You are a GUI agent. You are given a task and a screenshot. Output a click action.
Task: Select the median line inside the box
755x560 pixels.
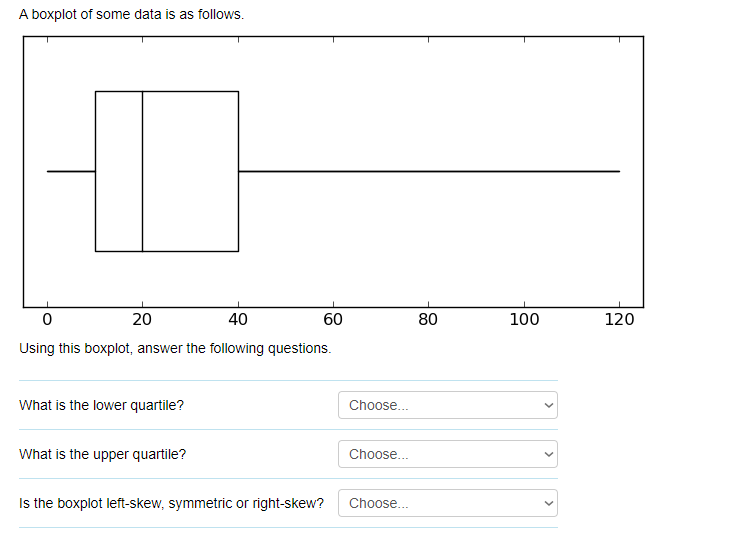click(143, 171)
